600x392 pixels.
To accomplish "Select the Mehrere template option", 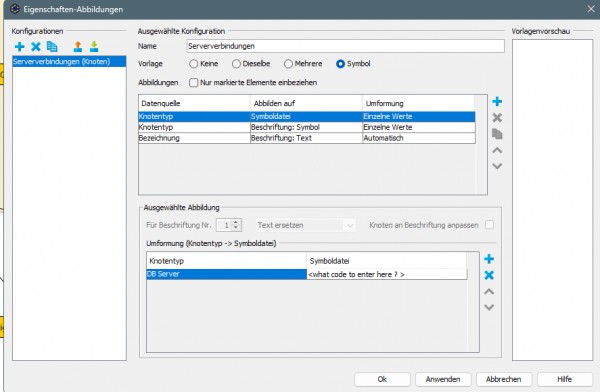I will (x=289, y=64).
